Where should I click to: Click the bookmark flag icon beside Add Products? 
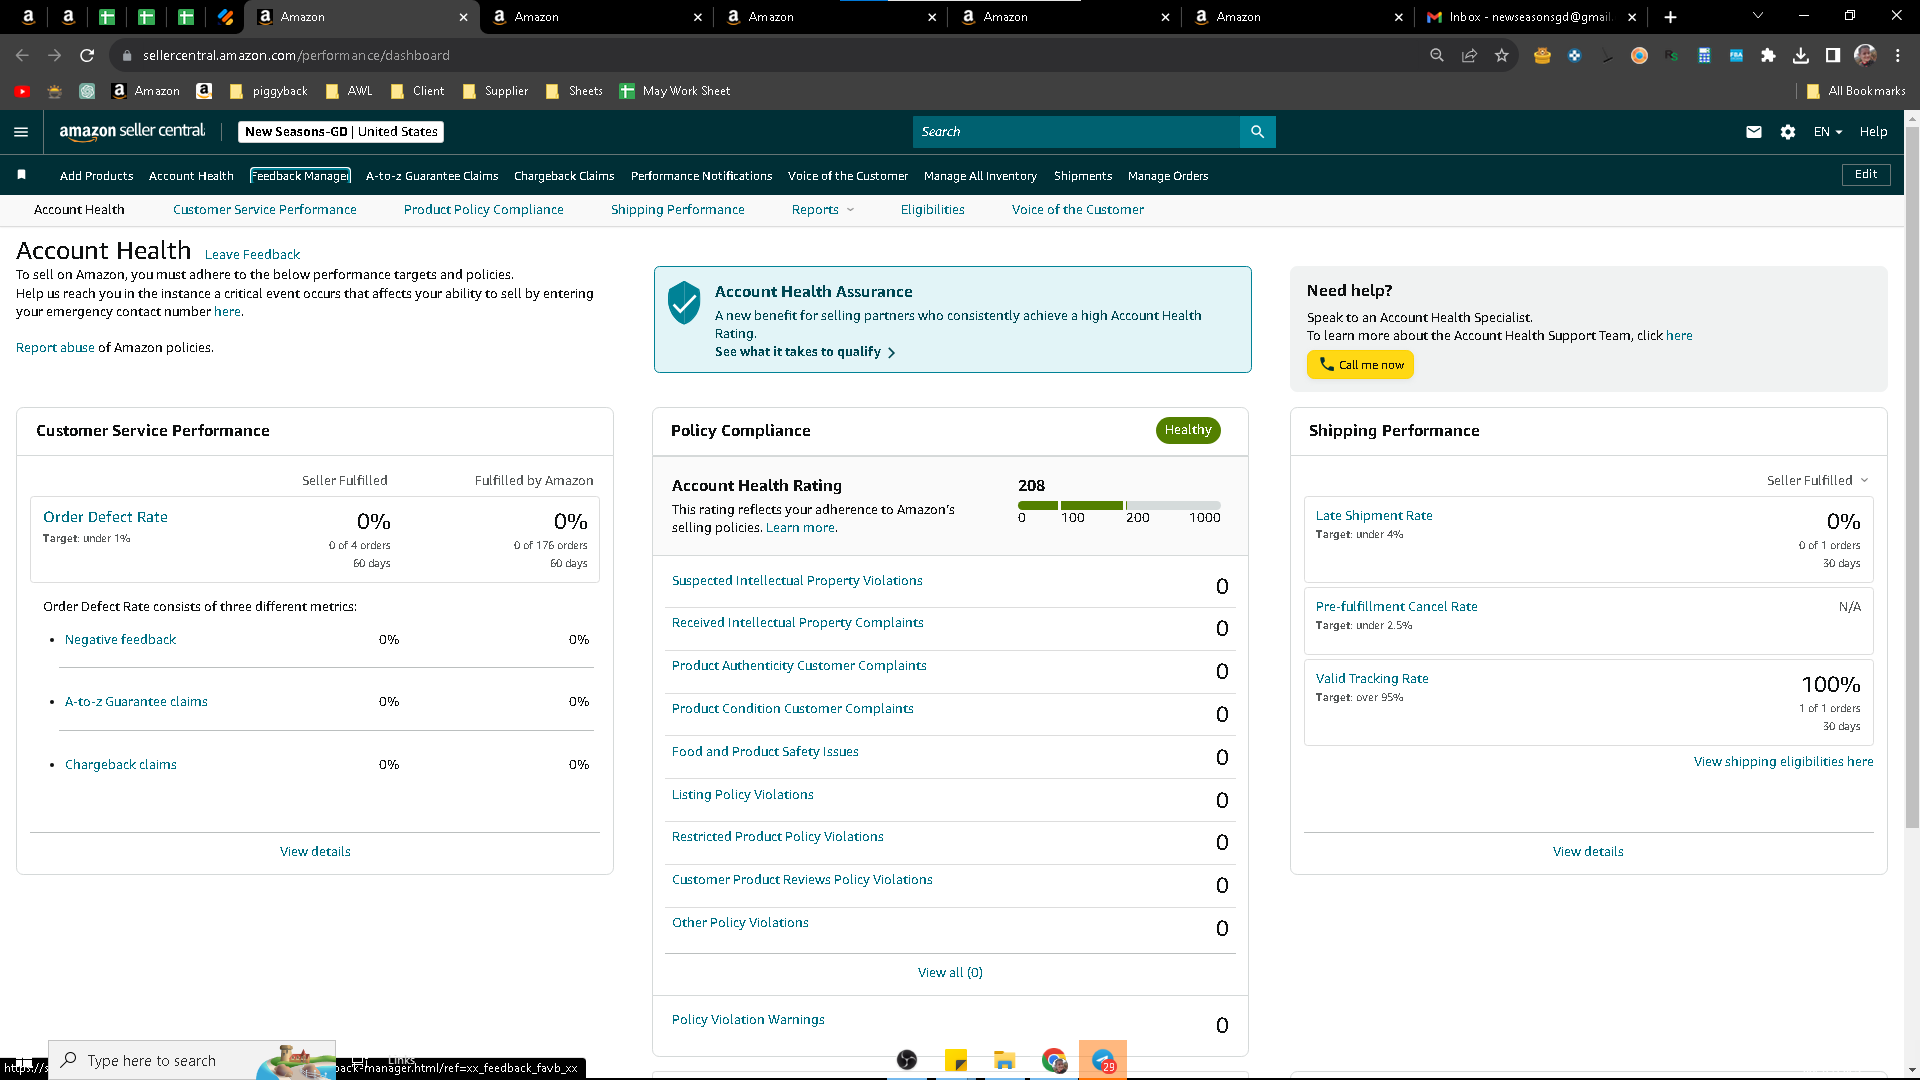pos(22,175)
